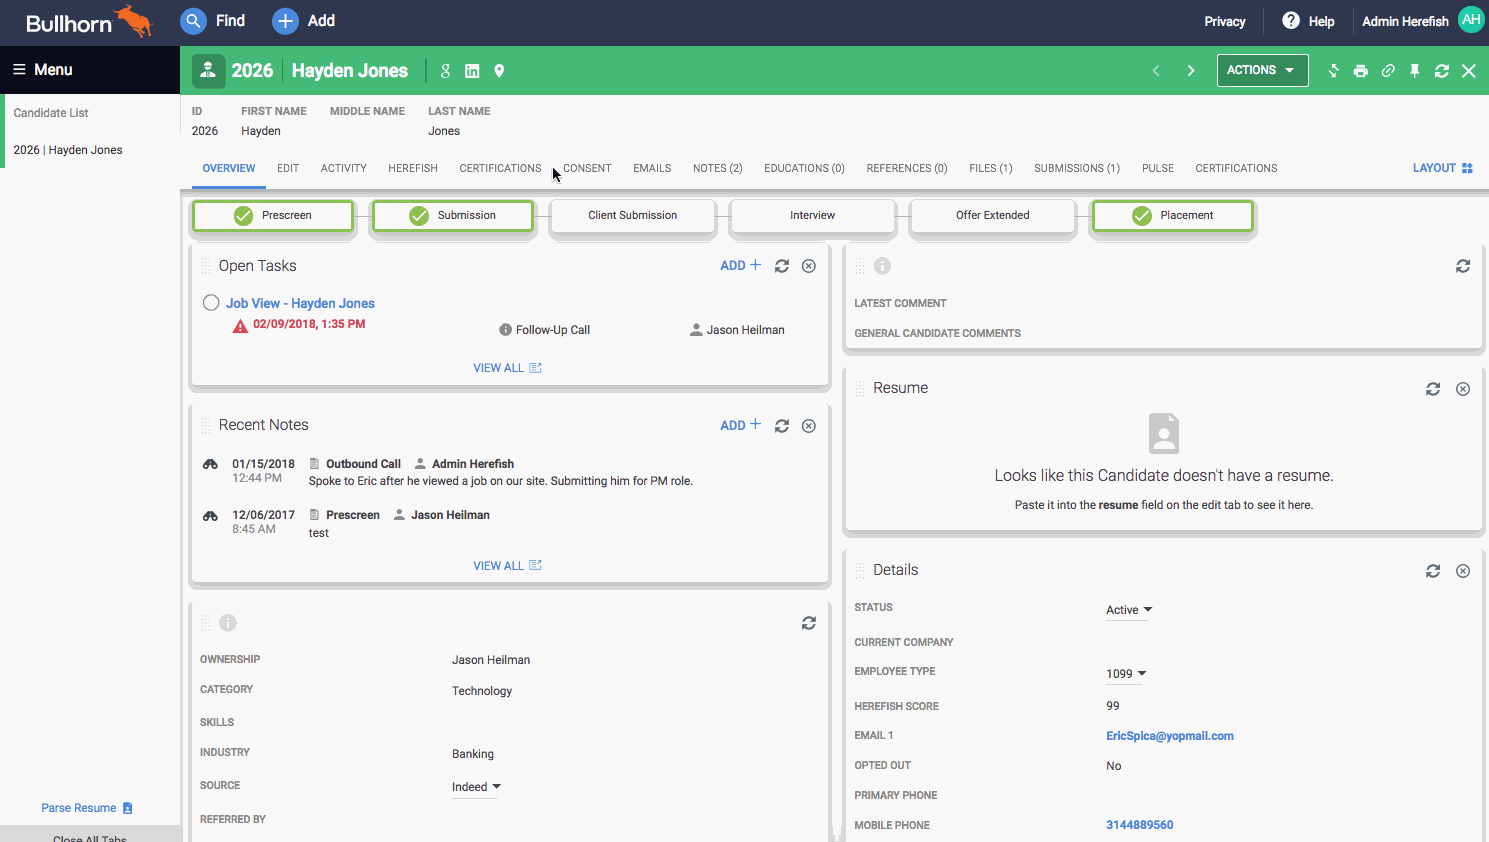View all recent notes
The height and width of the screenshot is (842, 1489).
(507, 566)
